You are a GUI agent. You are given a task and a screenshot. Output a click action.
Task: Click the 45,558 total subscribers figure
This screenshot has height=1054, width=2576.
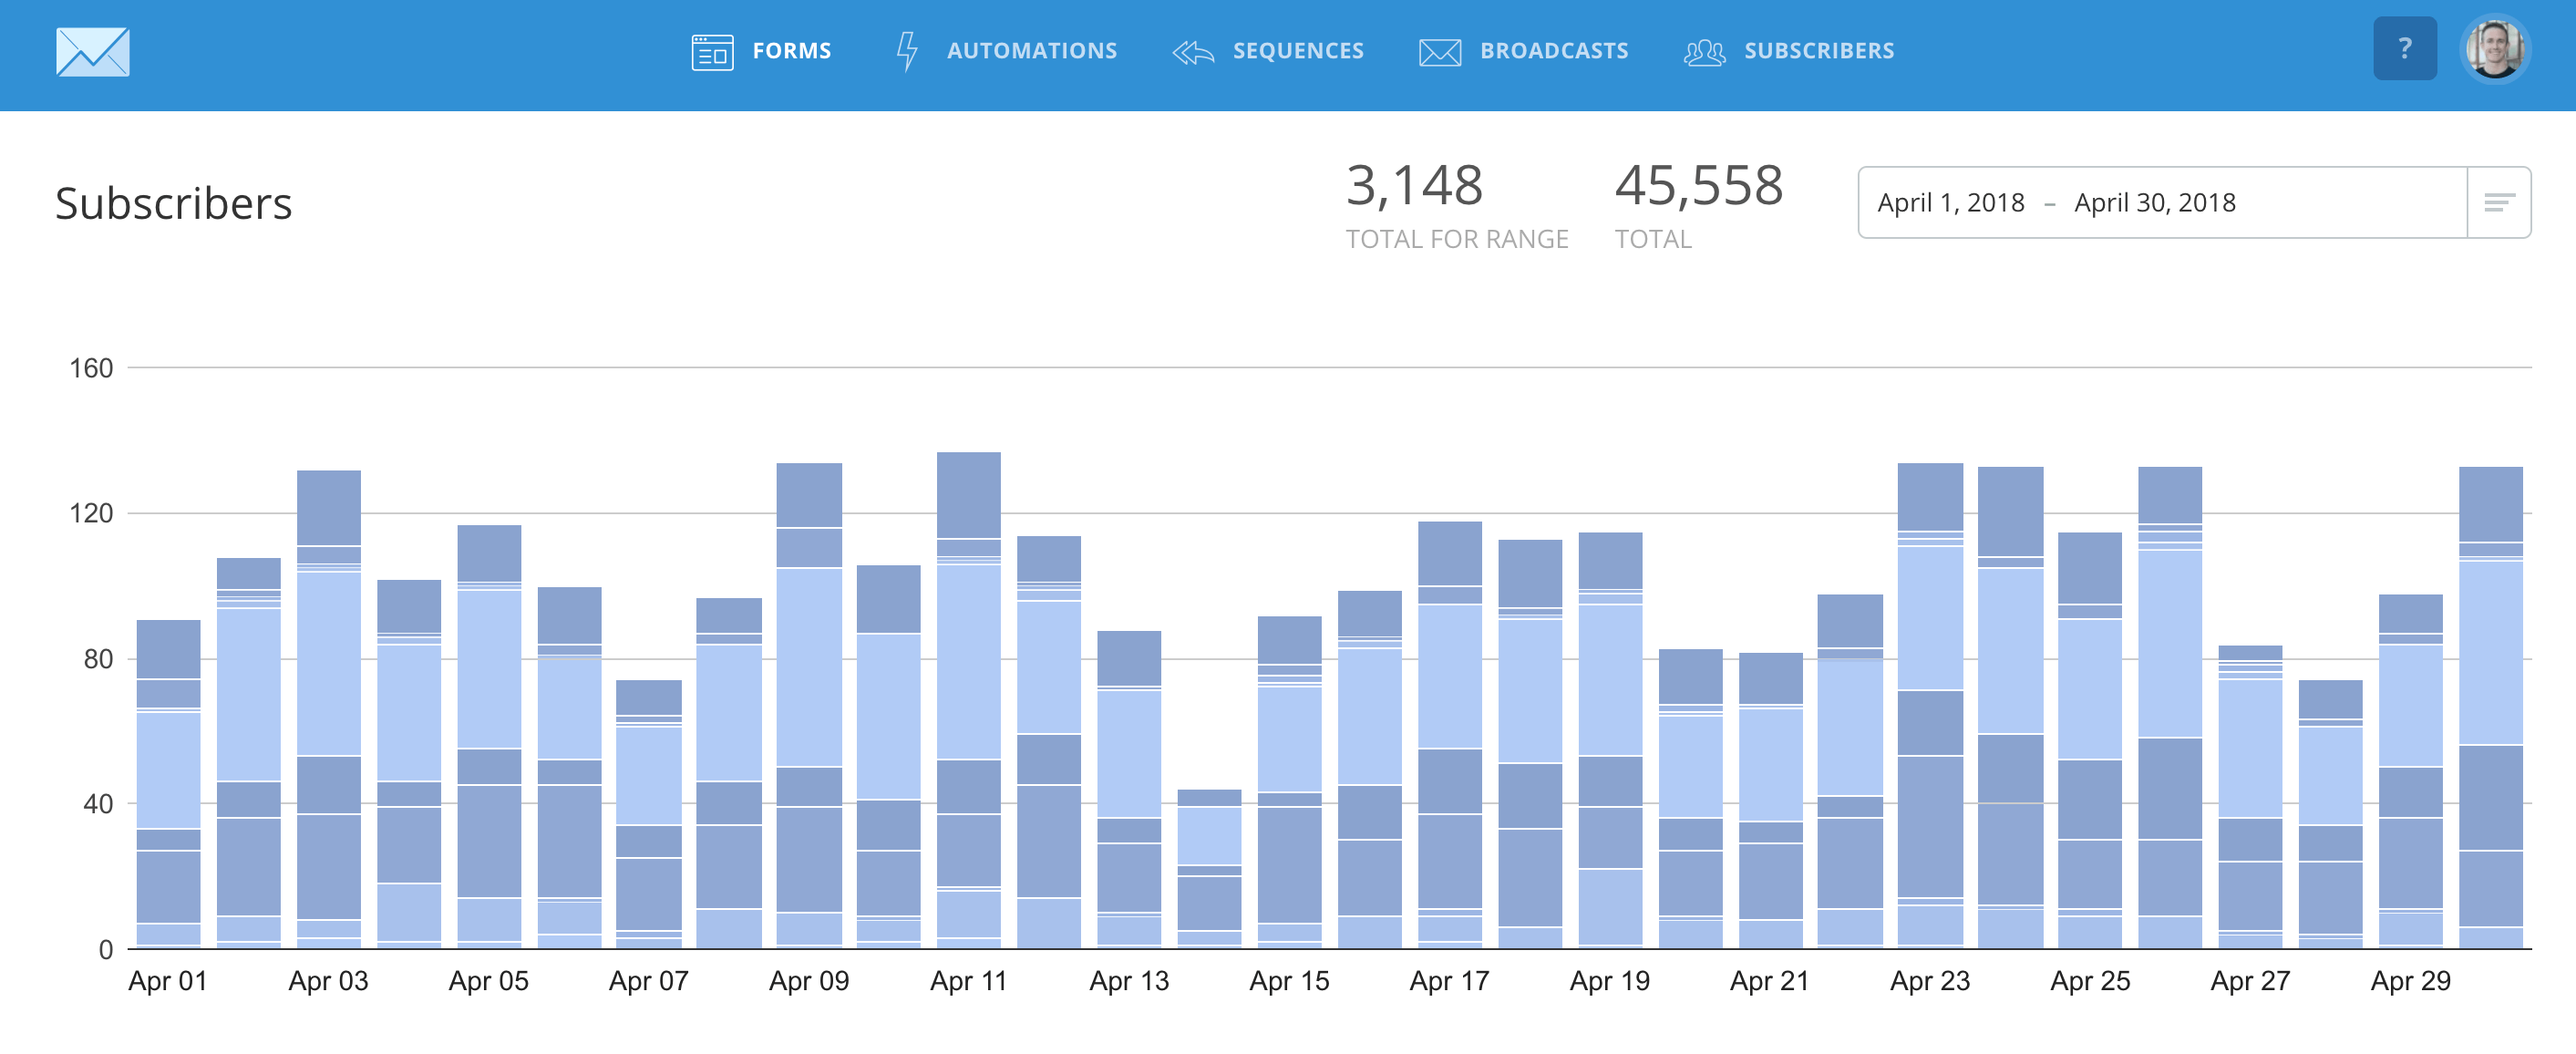1700,185
